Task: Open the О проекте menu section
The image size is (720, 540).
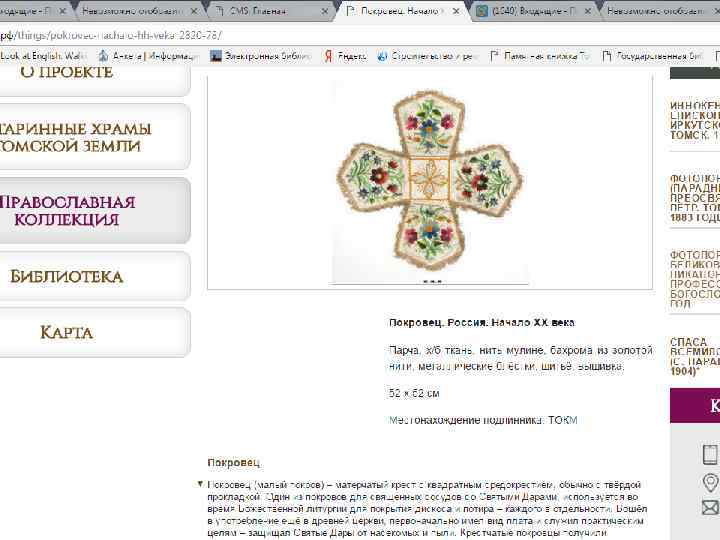Action: click(92, 78)
